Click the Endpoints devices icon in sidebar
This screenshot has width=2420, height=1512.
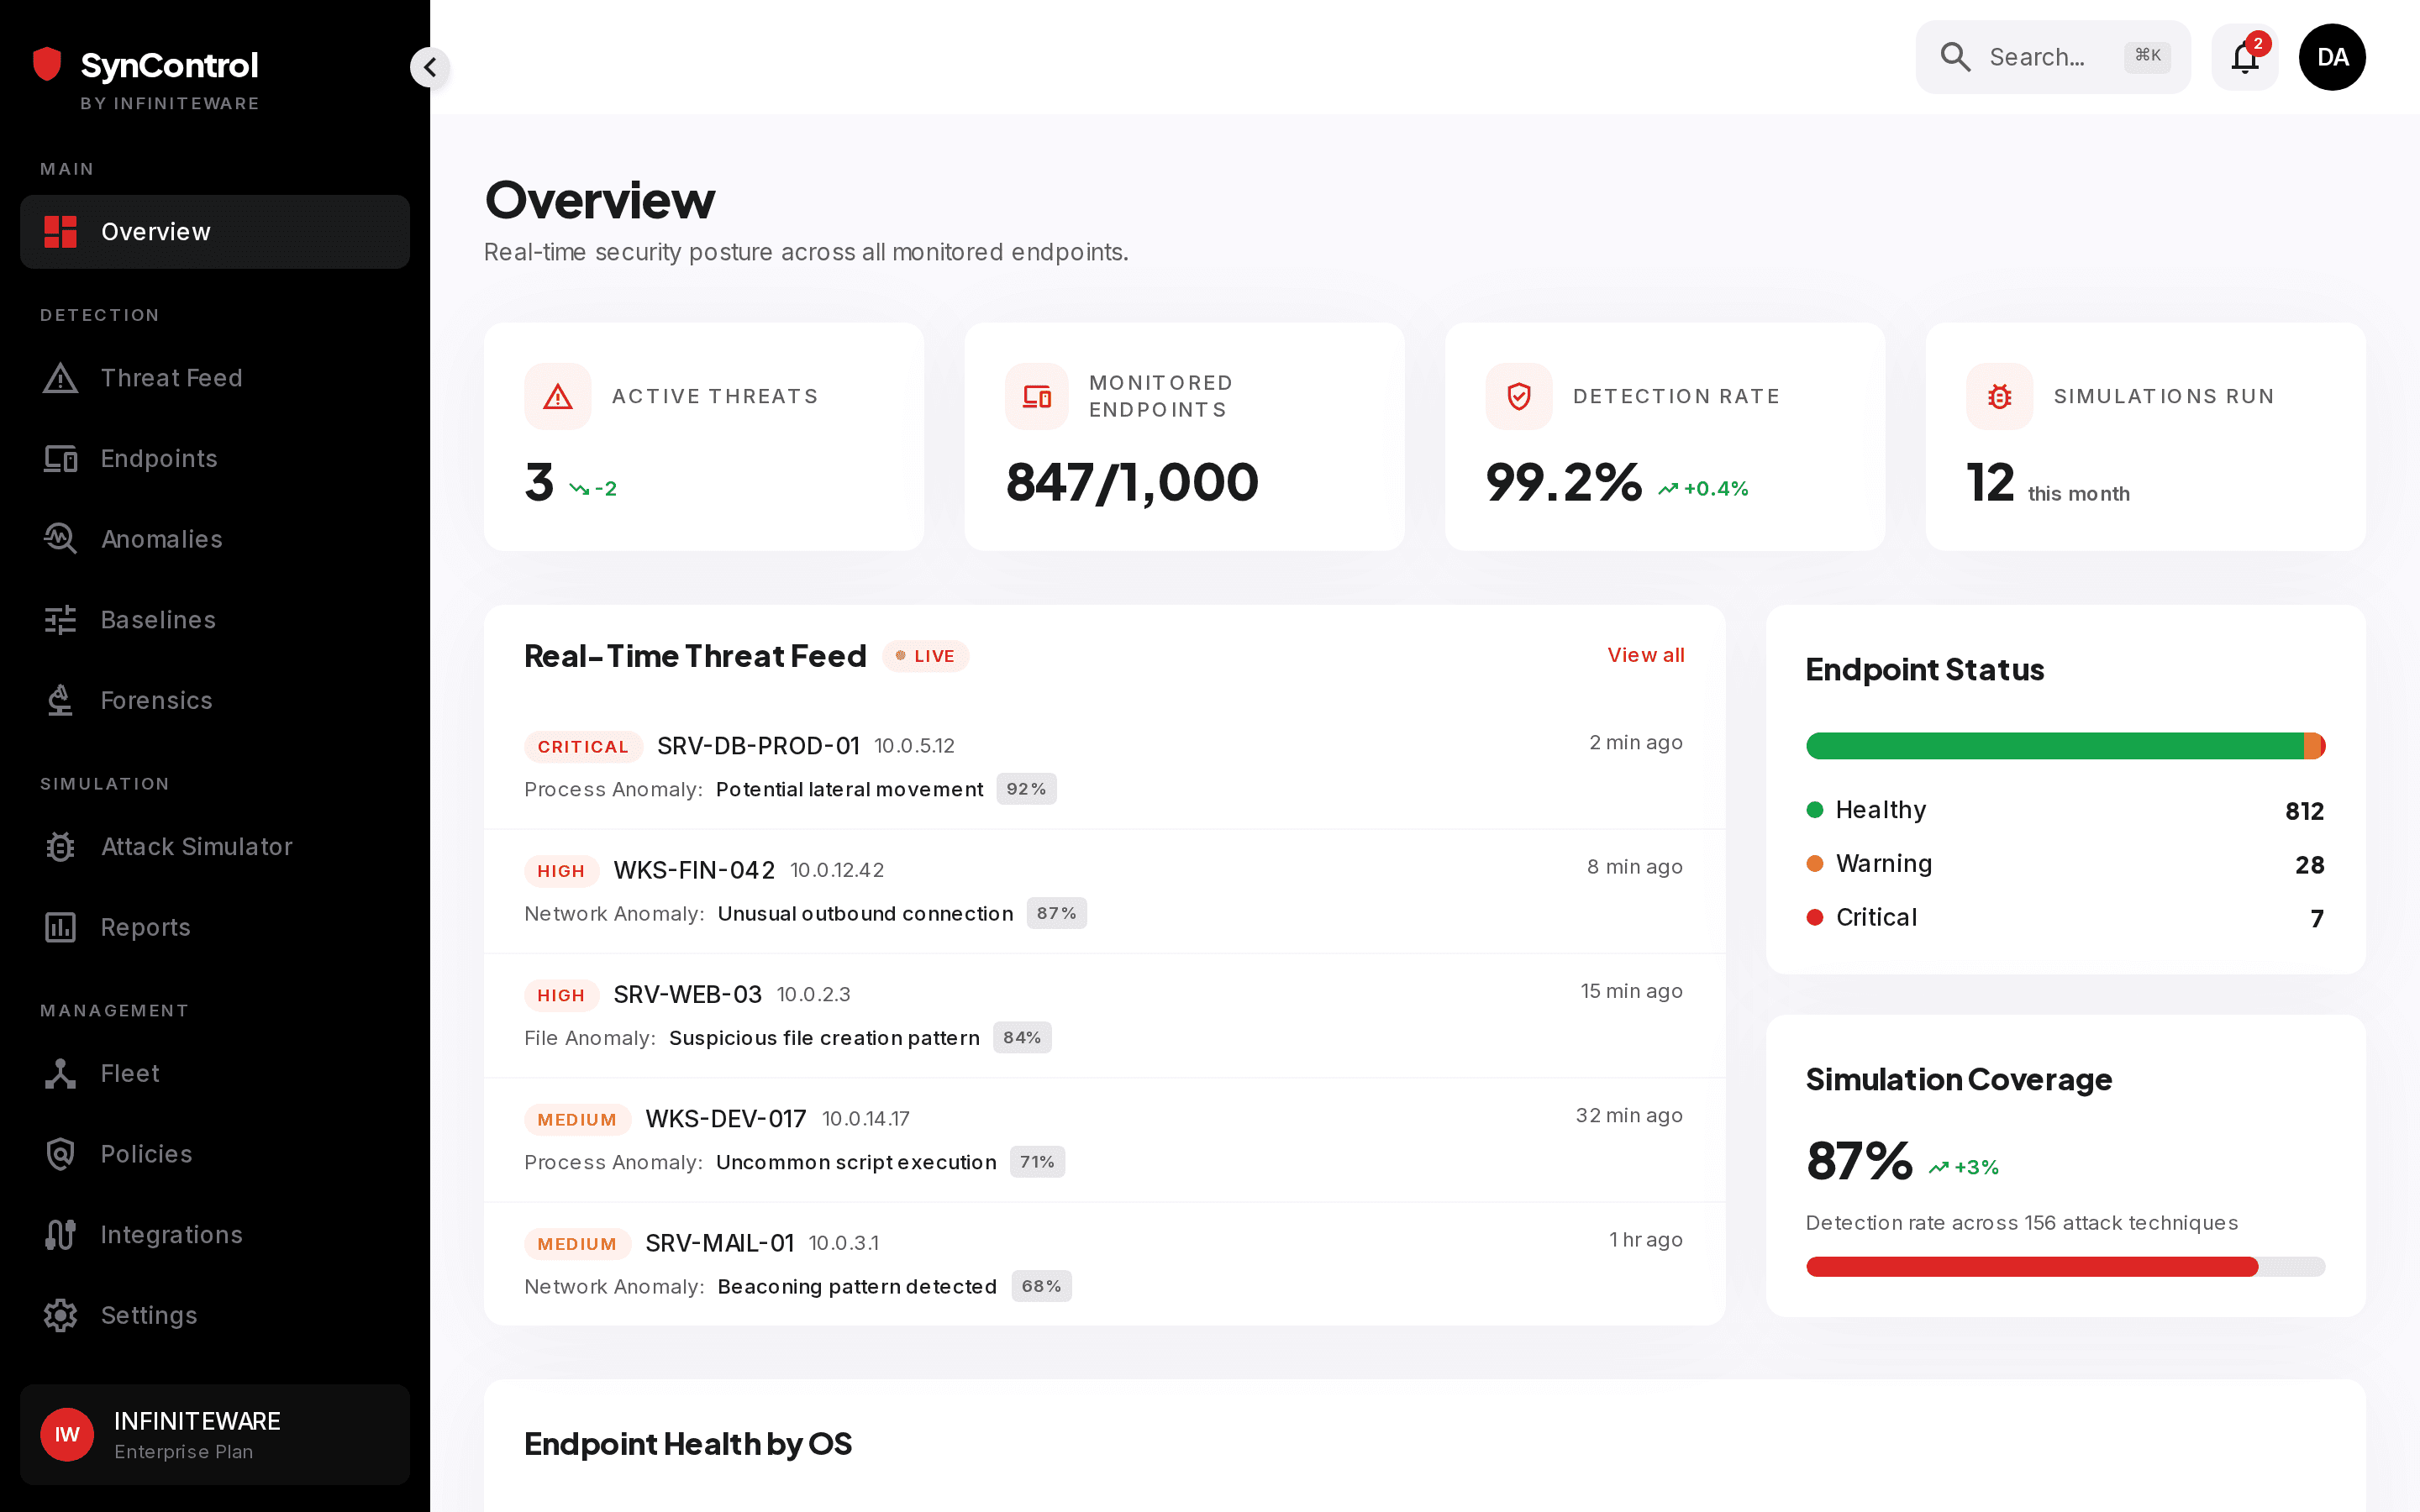pos(60,458)
